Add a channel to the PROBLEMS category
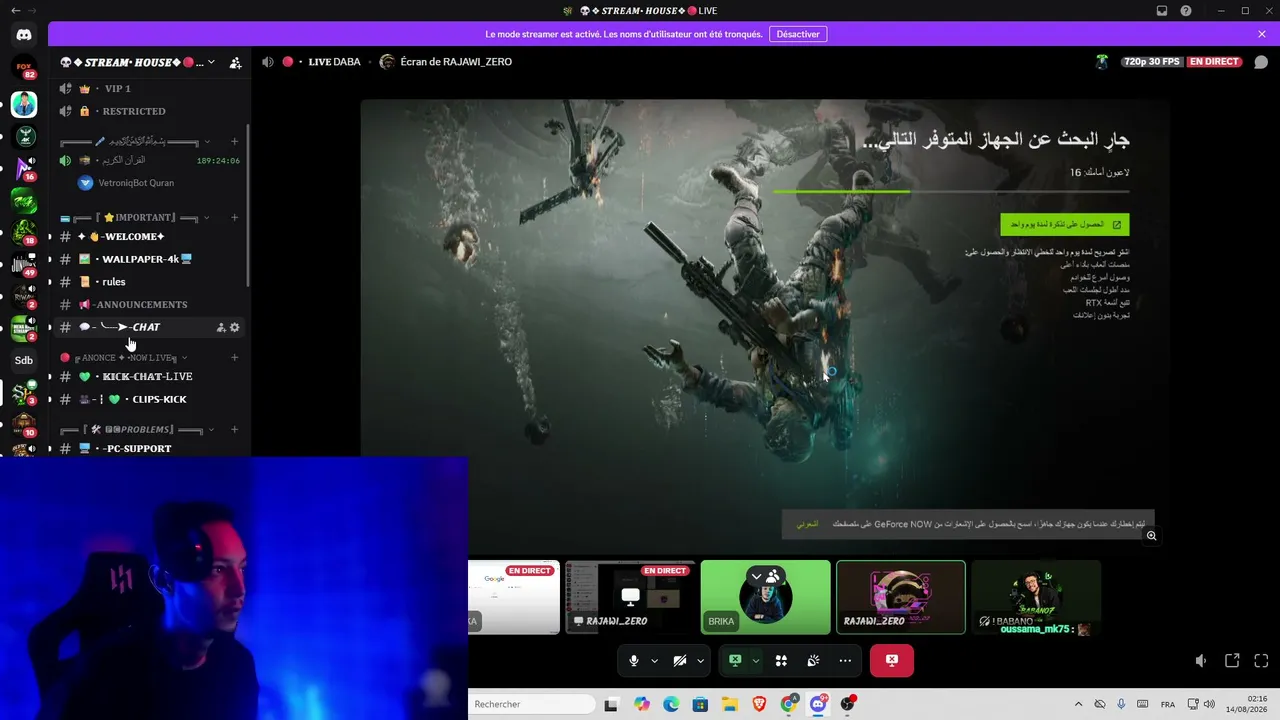This screenshot has width=1280, height=720. pos(235,429)
